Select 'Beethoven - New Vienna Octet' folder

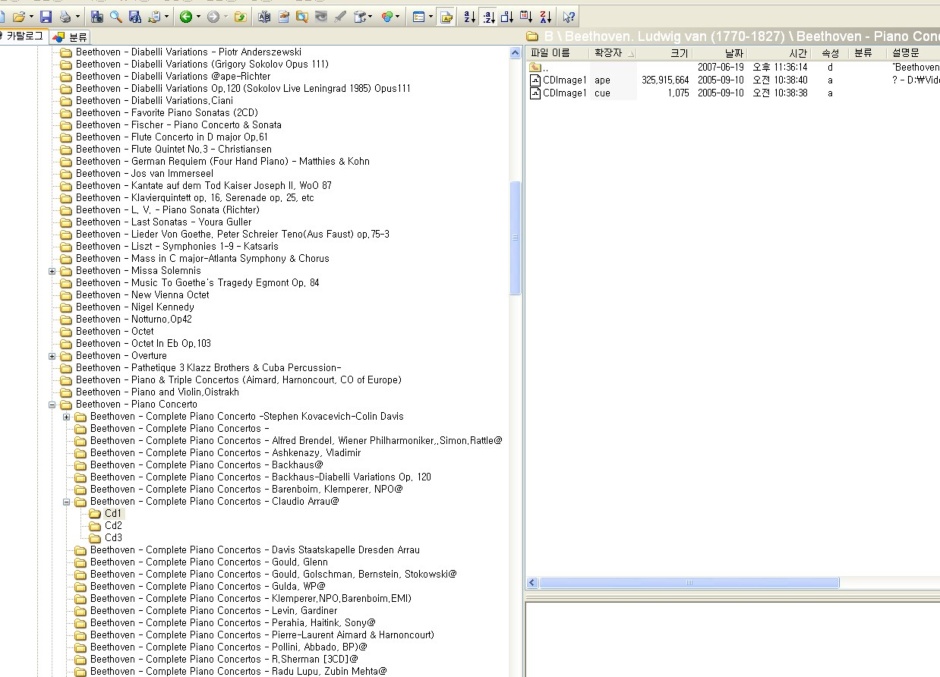click(142, 295)
